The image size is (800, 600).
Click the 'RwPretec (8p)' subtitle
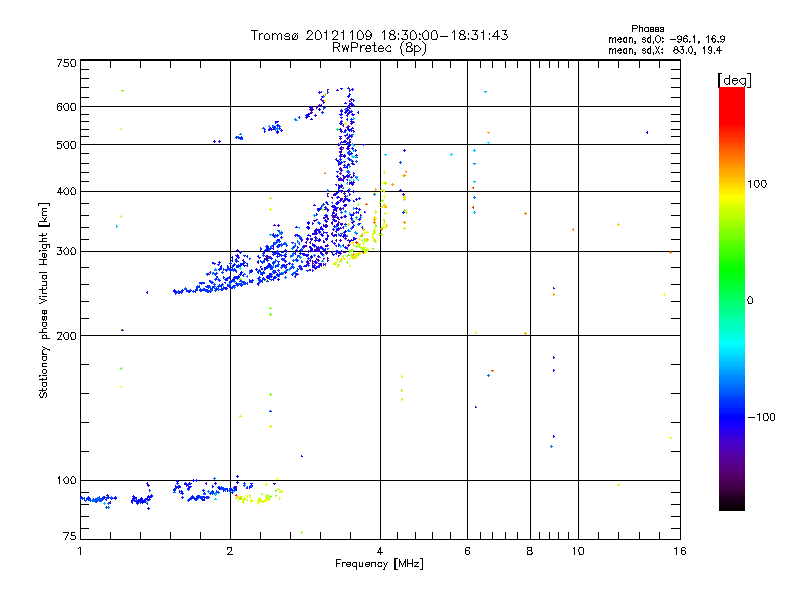coord(379,48)
